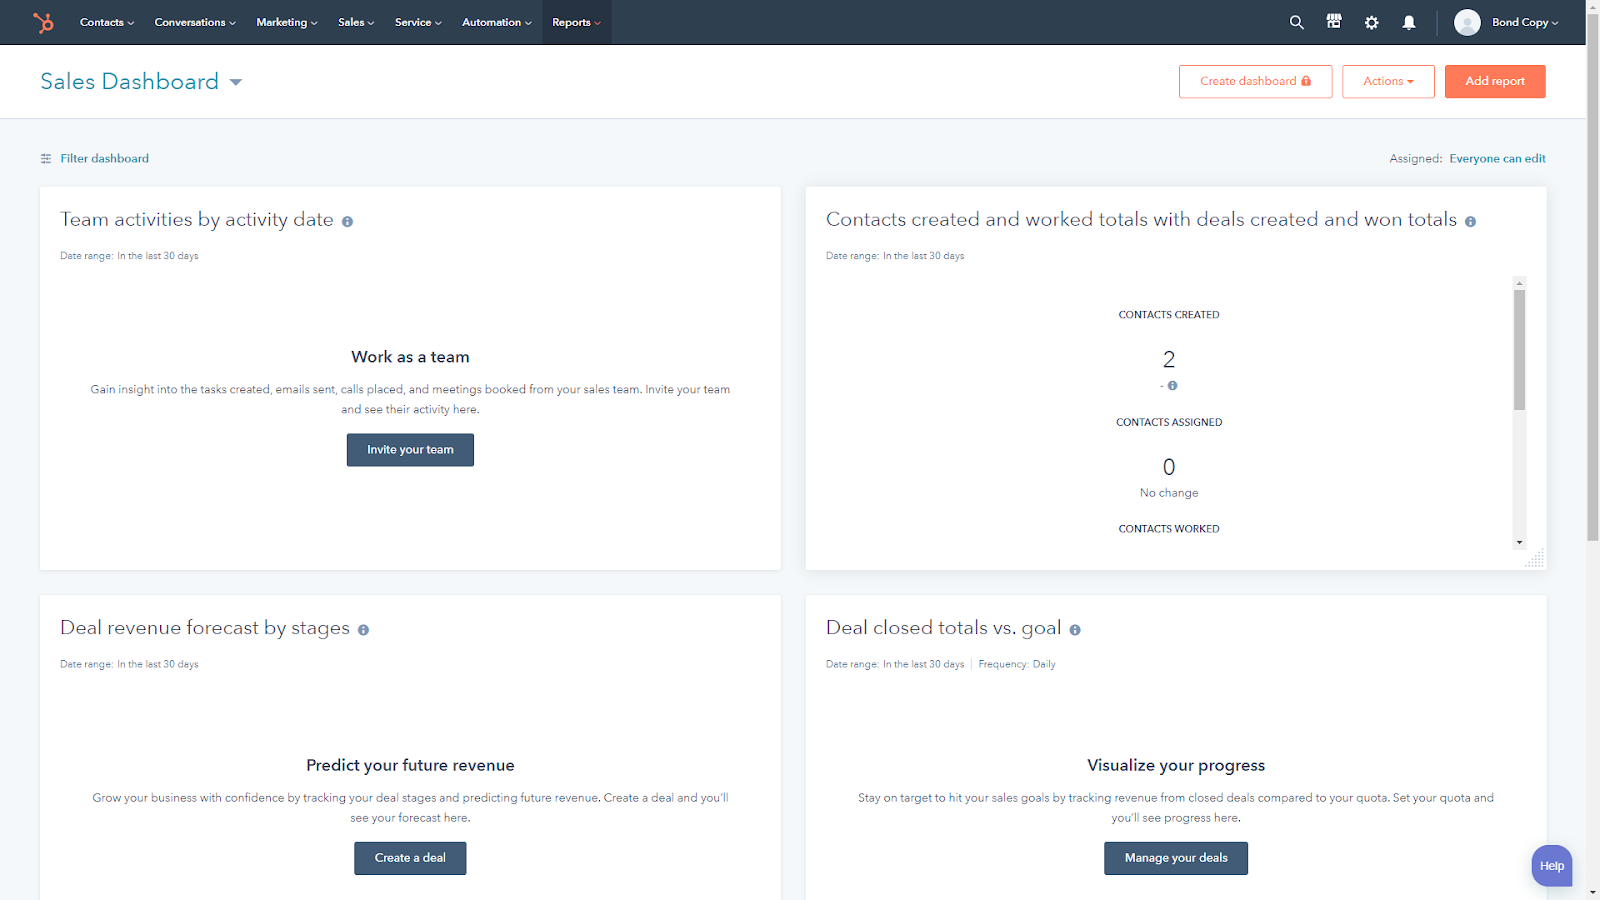Click the Invite your team button
The image size is (1600, 900).
pos(410,449)
